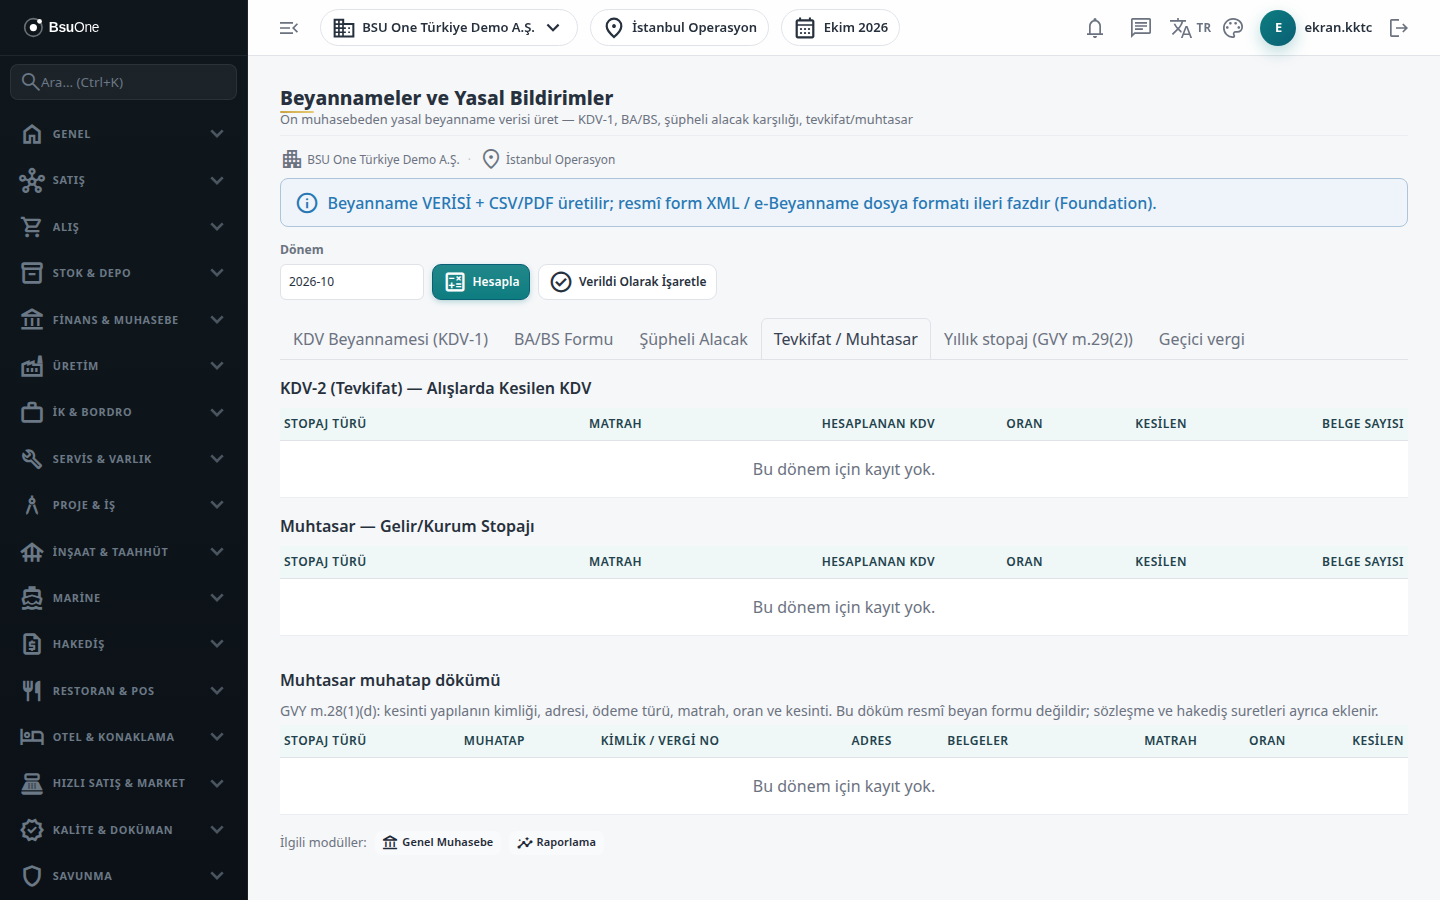The width and height of the screenshot is (1440, 900).
Task: Switch to KDV Beyannamesi (KDV-1) tab
Action: 390,339
